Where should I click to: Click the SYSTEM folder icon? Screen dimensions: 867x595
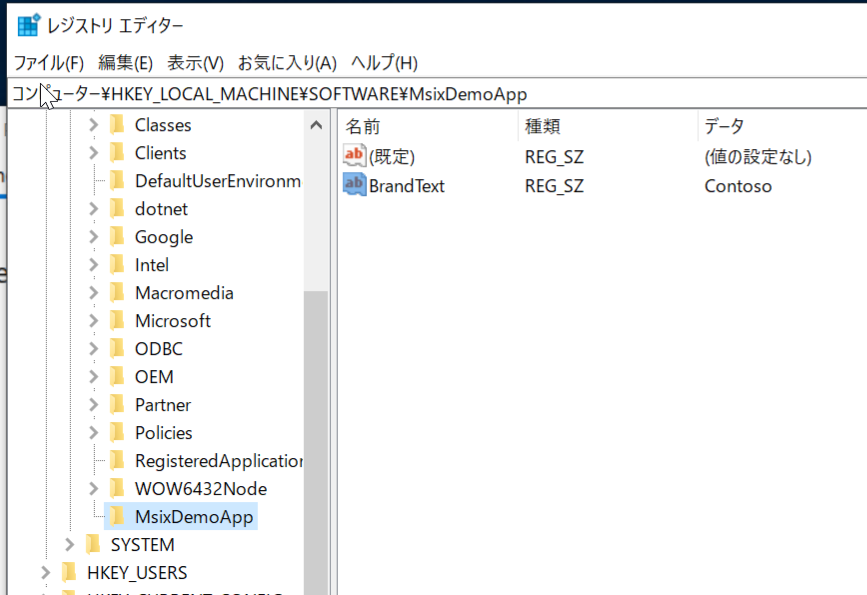click(93, 544)
